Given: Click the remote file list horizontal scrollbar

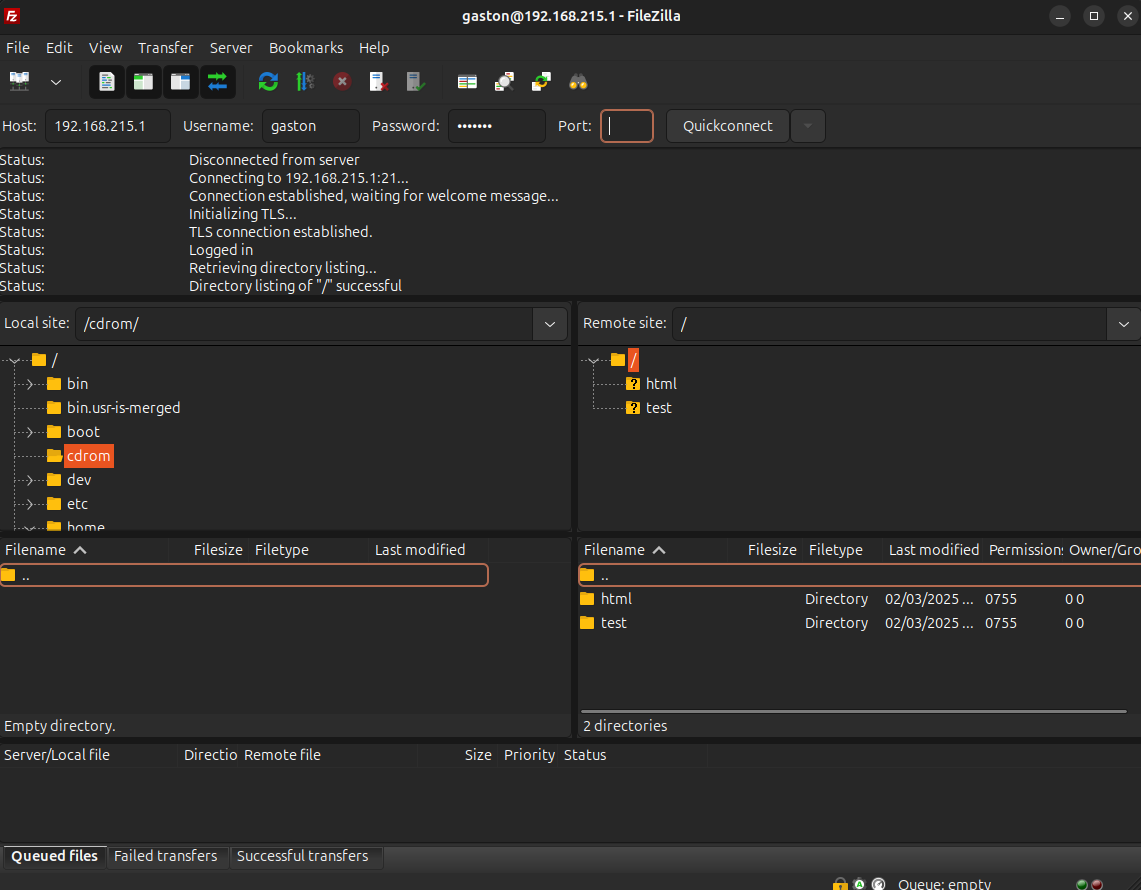Looking at the screenshot, I should [x=854, y=711].
